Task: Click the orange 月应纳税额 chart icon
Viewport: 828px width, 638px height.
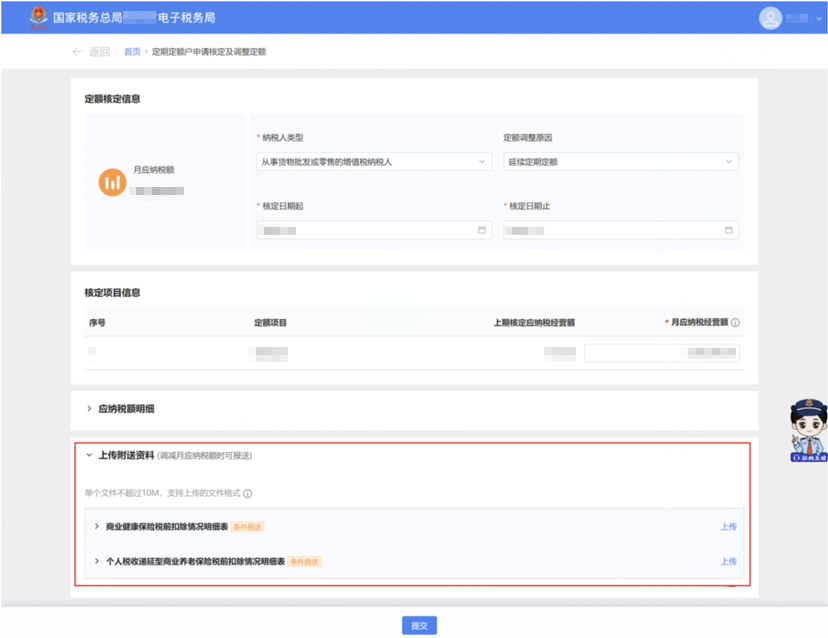Action: click(x=112, y=183)
